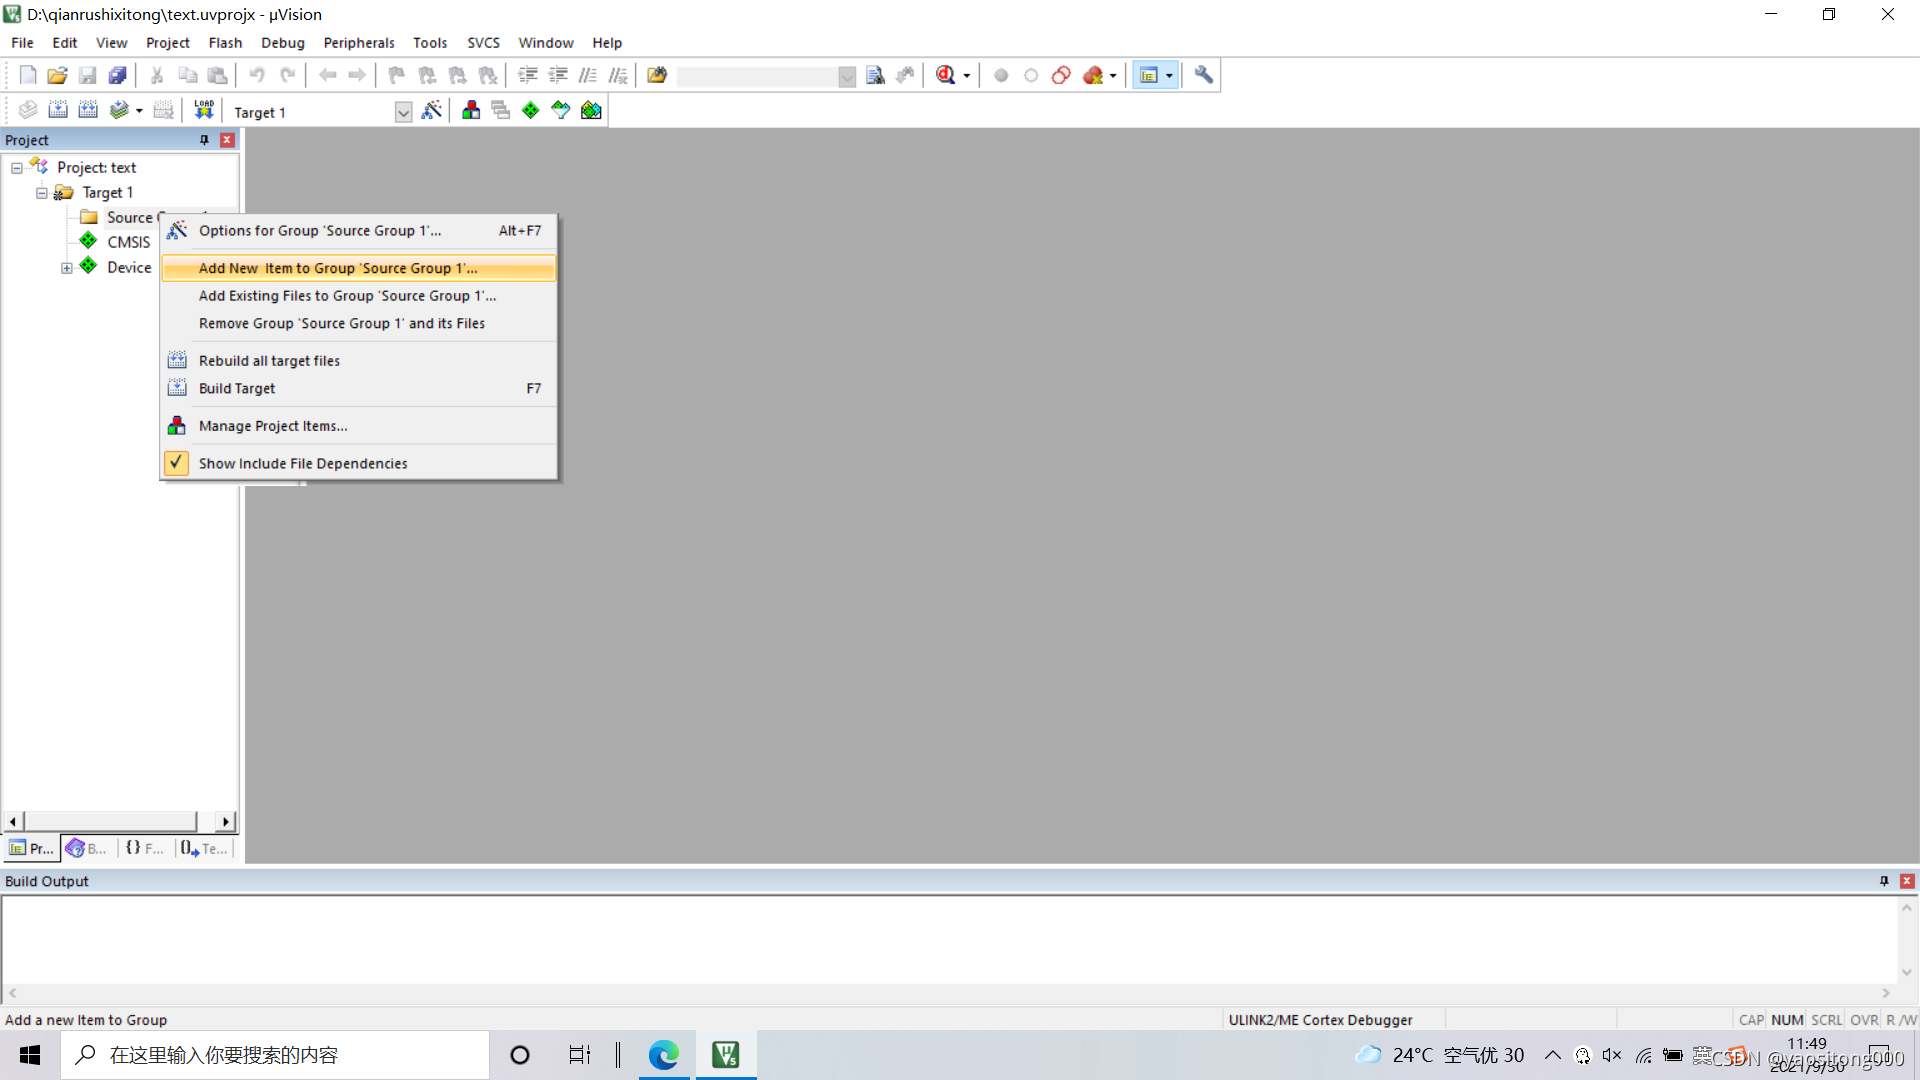This screenshot has width=1920, height=1080.
Task: Select Add Existing Files to Group entry
Action: click(347, 296)
